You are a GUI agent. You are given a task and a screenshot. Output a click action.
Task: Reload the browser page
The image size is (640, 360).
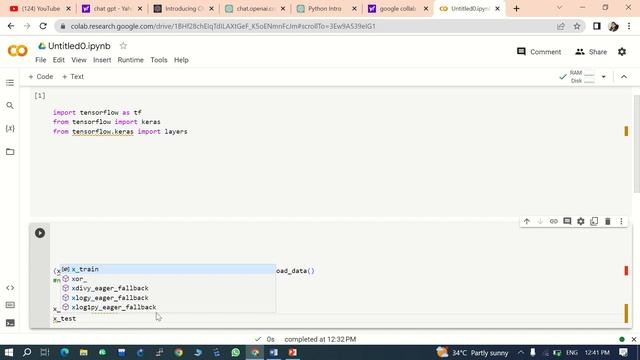pos(43,26)
